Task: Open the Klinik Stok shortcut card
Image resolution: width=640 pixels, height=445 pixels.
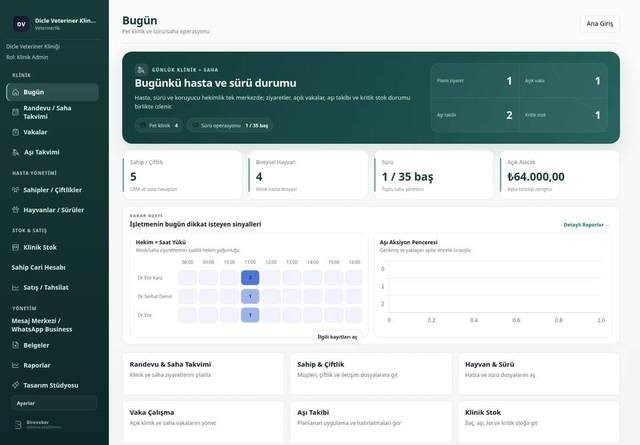Action: click(x=539, y=422)
